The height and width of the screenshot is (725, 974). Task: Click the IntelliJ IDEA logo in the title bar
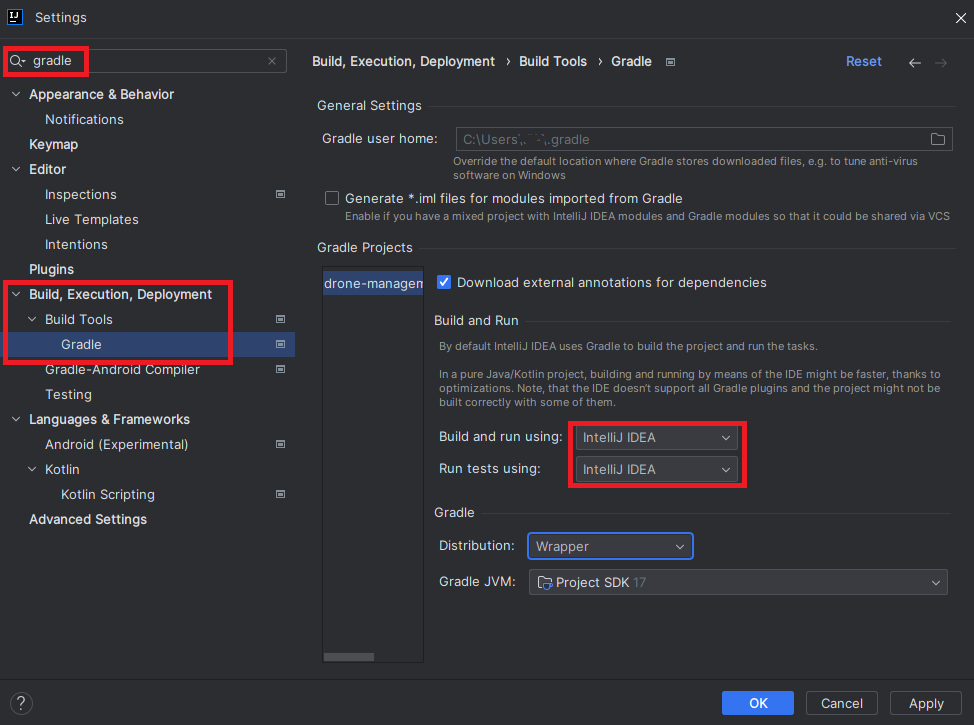tap(15, 17)
